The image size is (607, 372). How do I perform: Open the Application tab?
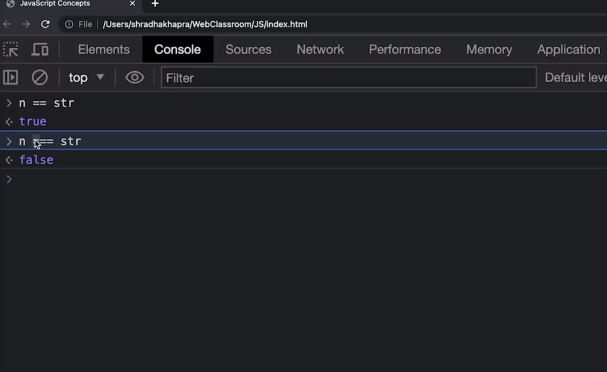pos(568,50)
